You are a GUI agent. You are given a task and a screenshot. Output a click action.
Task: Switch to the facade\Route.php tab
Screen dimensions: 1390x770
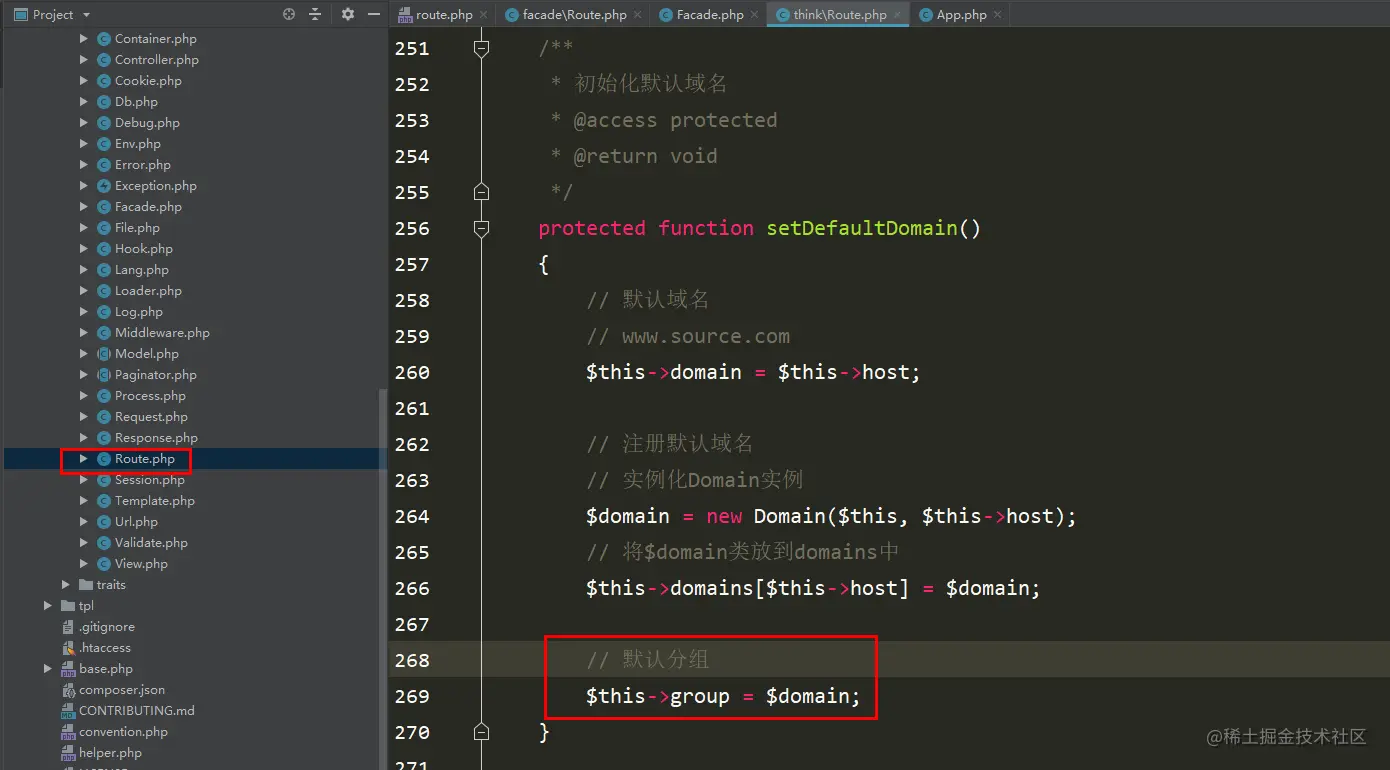(x=573, y=14)
